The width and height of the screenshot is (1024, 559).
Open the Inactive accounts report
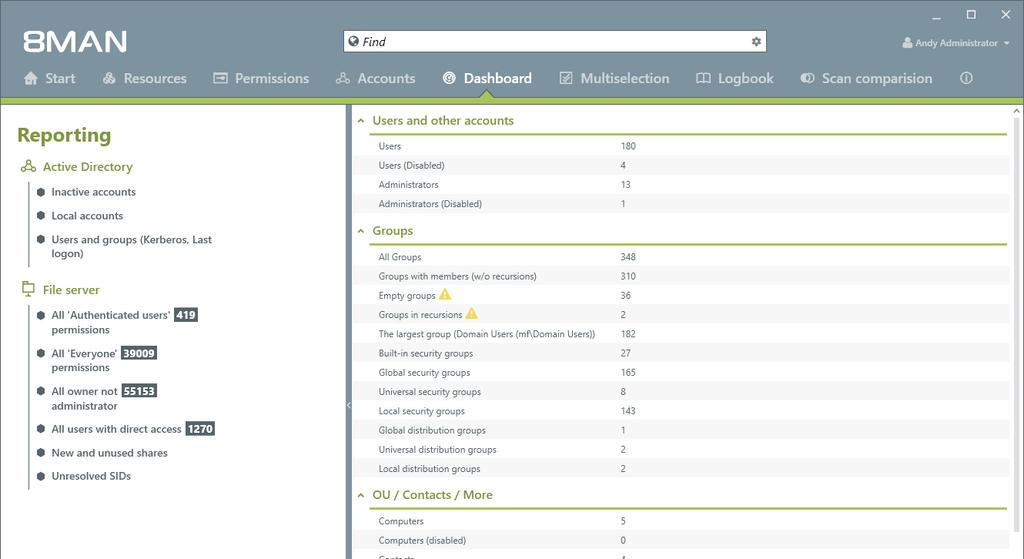93,192
